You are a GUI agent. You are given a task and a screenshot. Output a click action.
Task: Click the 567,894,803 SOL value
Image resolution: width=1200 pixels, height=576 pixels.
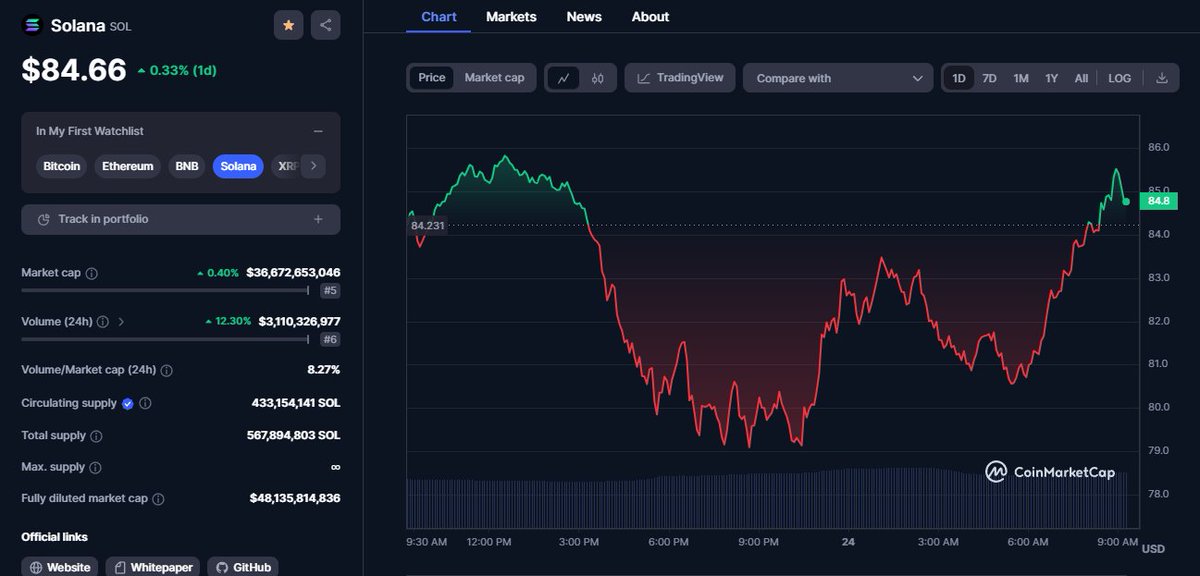click(x=293, y=436)
